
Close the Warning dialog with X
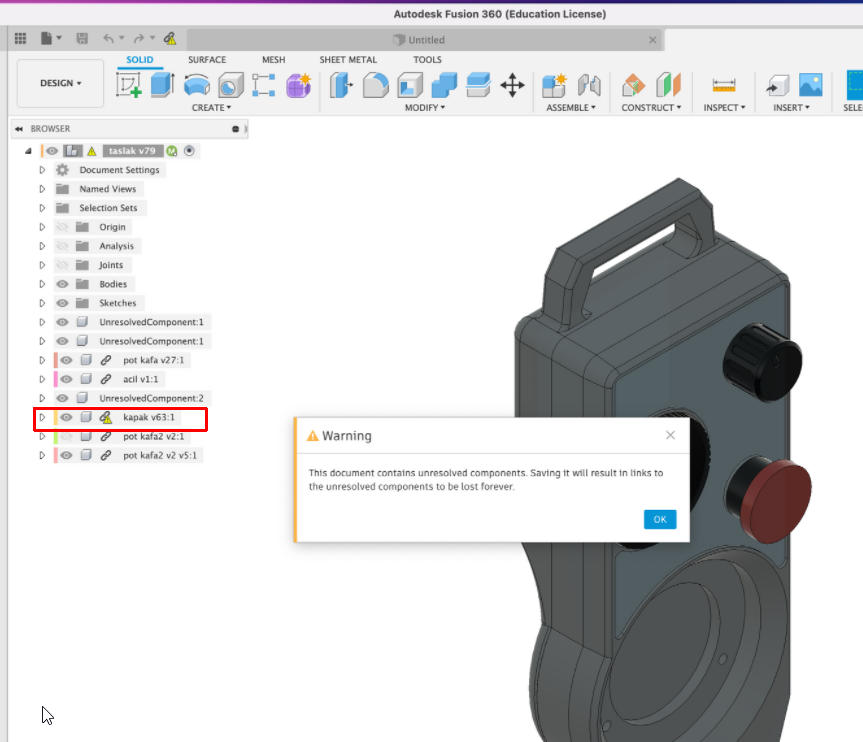coord(670,435)
